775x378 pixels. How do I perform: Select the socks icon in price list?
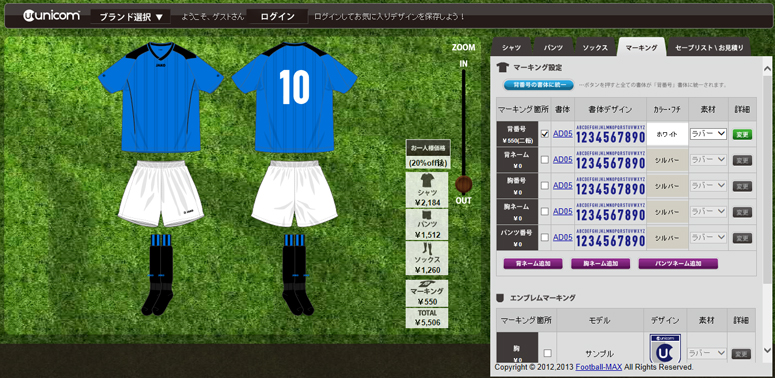click(427, 249)
